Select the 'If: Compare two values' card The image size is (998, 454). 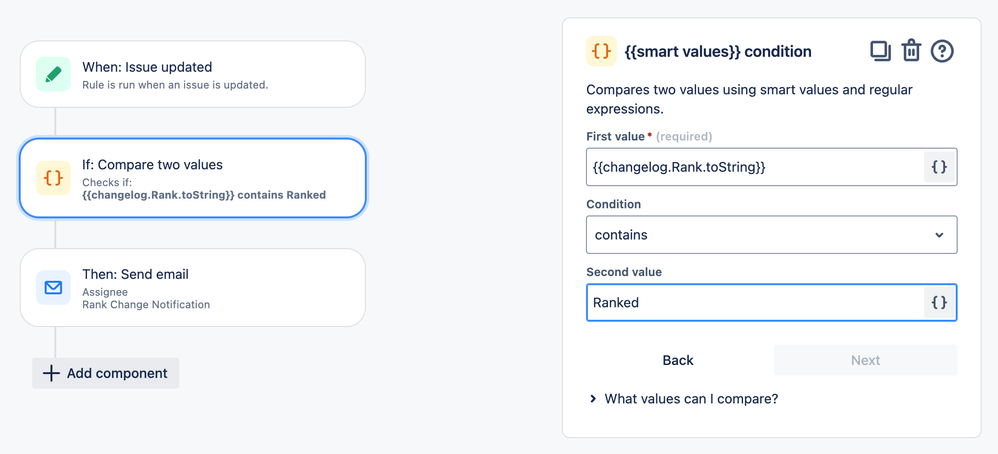192,178
